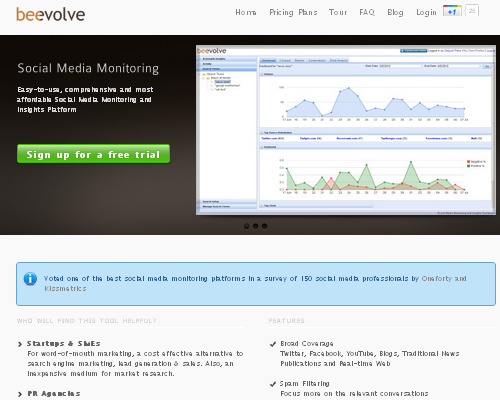Open the Pricing Plans page
Viewport: 500px width, 400px height.
click(293, 12)
